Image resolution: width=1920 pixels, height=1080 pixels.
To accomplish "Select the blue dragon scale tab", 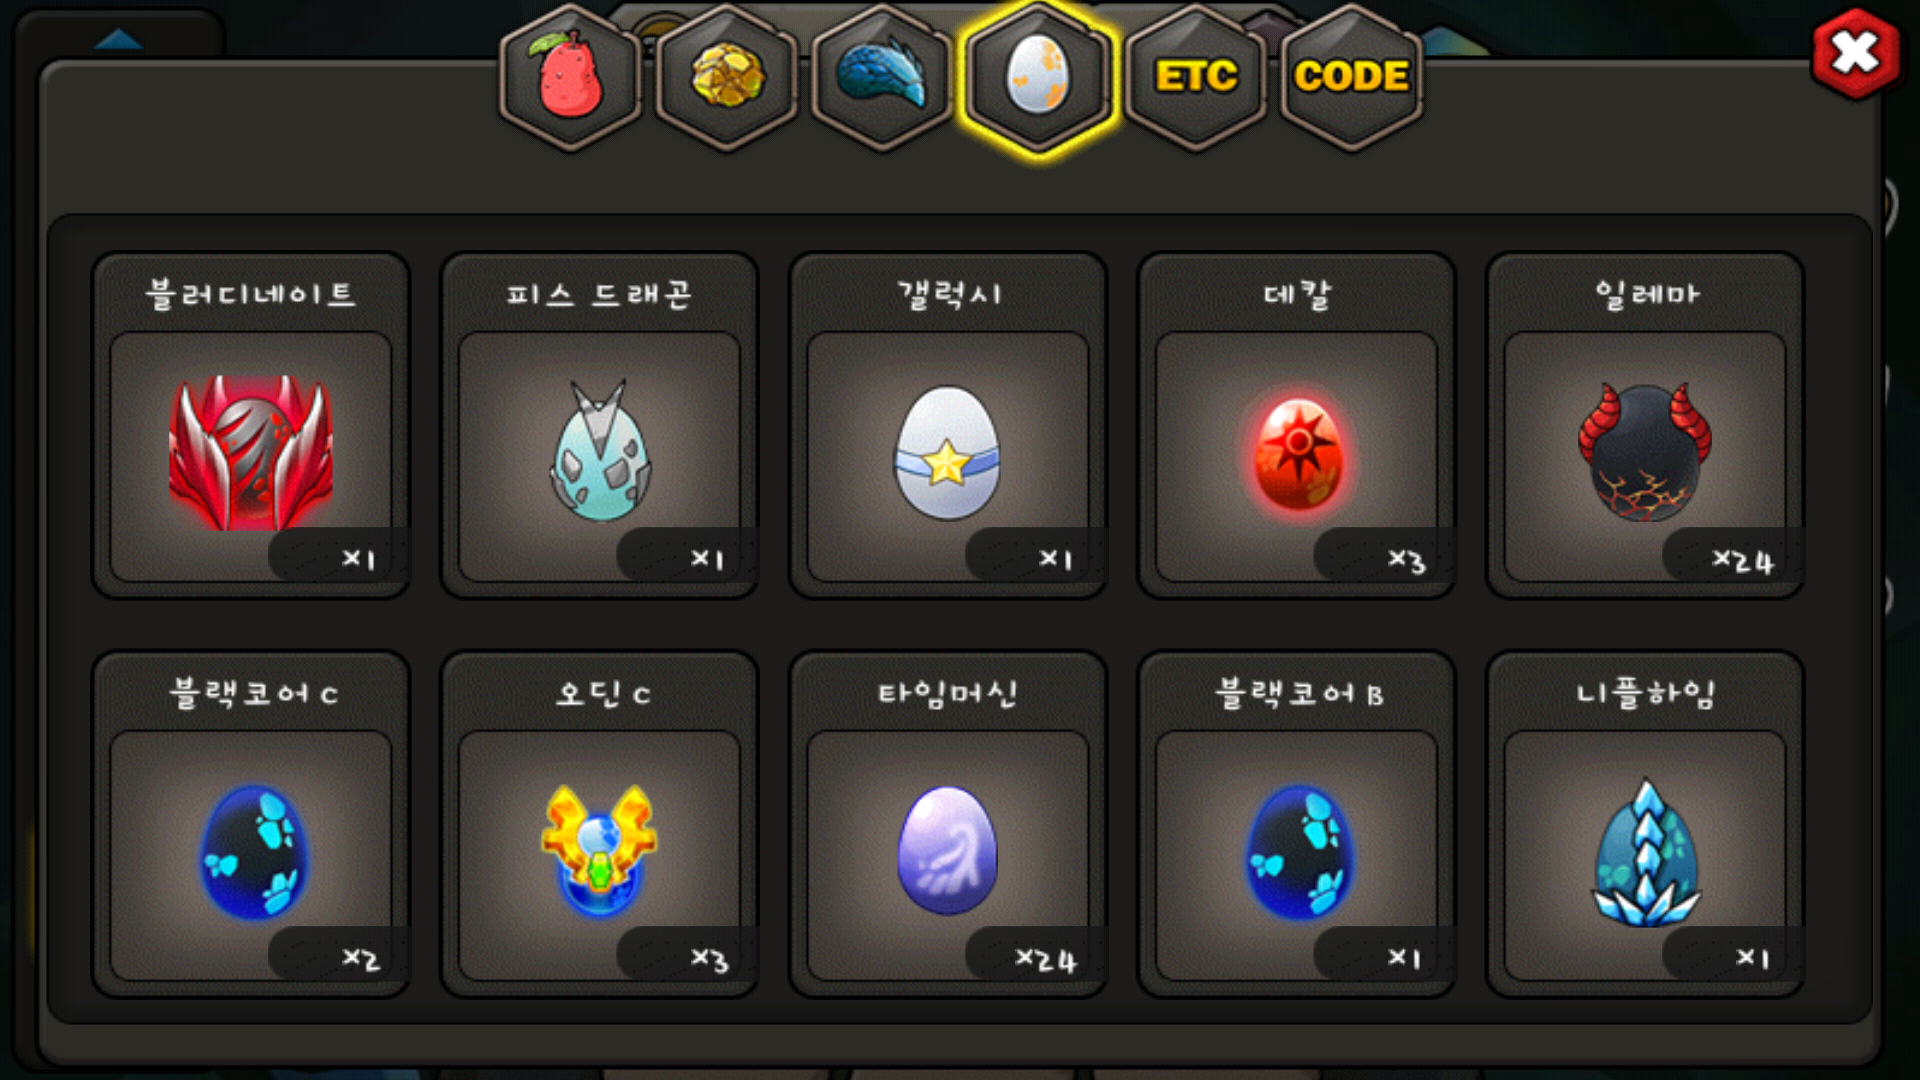I will click(x=883, y=77).
